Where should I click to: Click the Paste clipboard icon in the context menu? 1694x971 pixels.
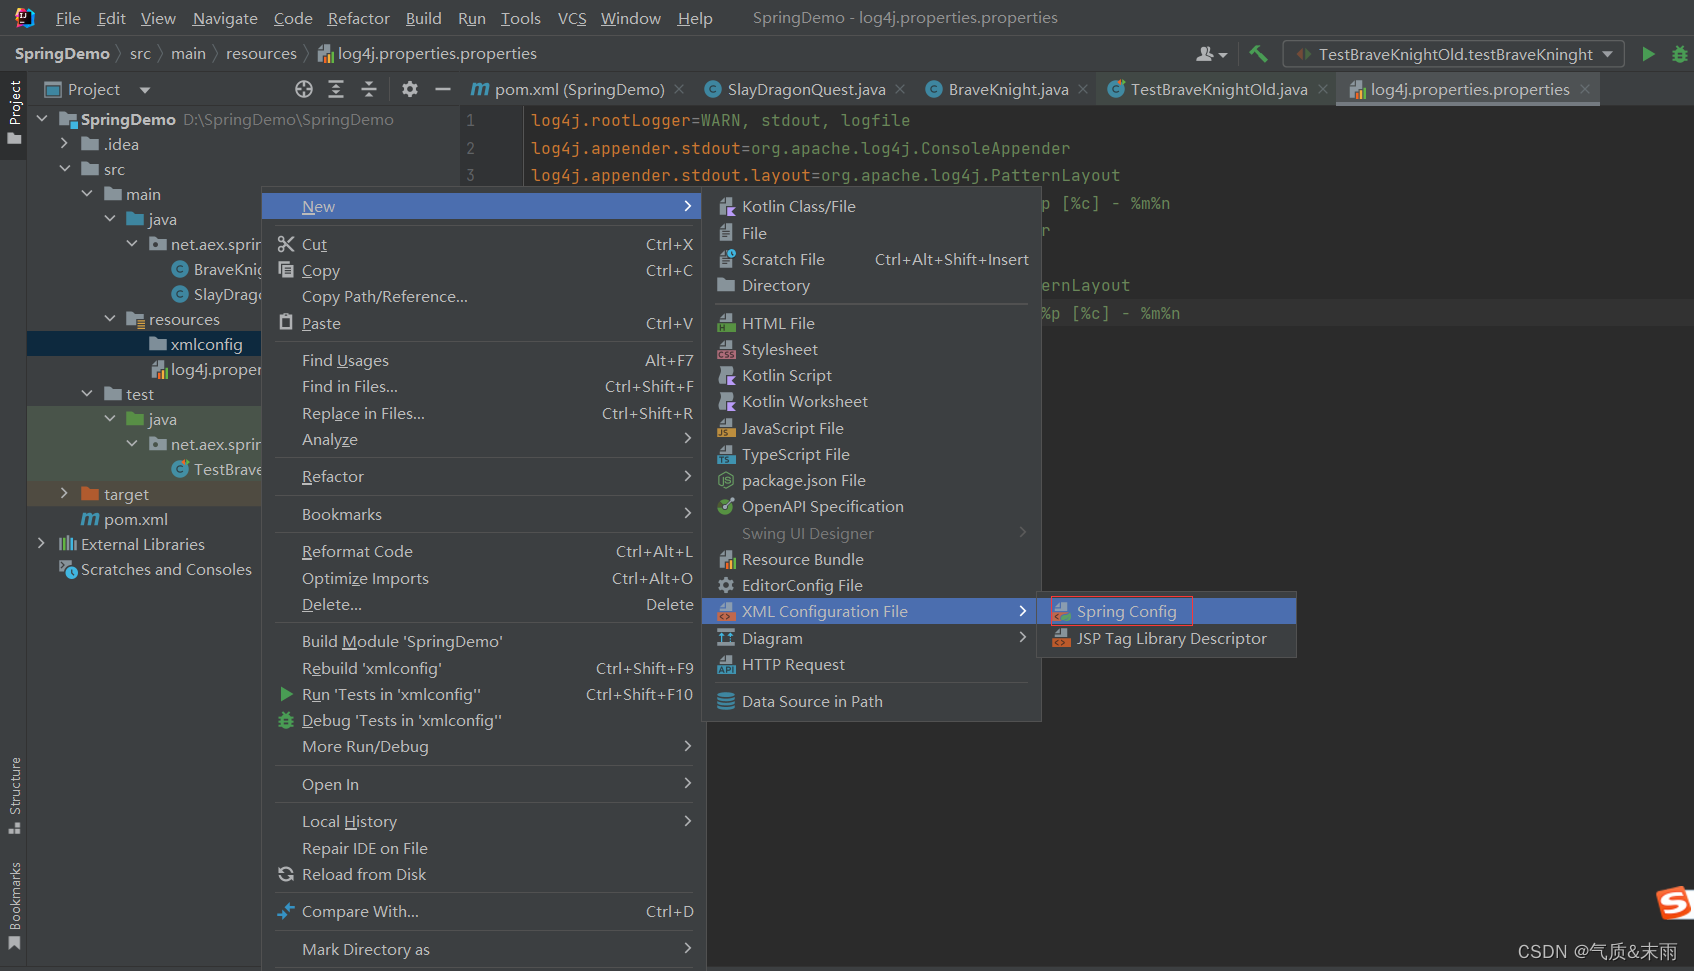pos(286,323)
